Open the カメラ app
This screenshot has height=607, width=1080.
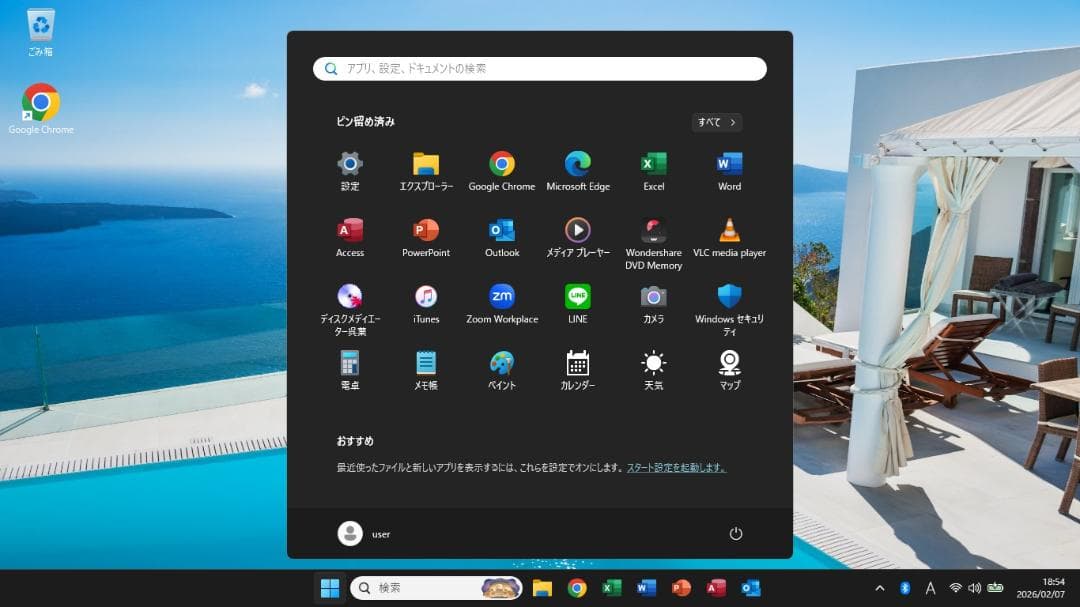point(653,297)
